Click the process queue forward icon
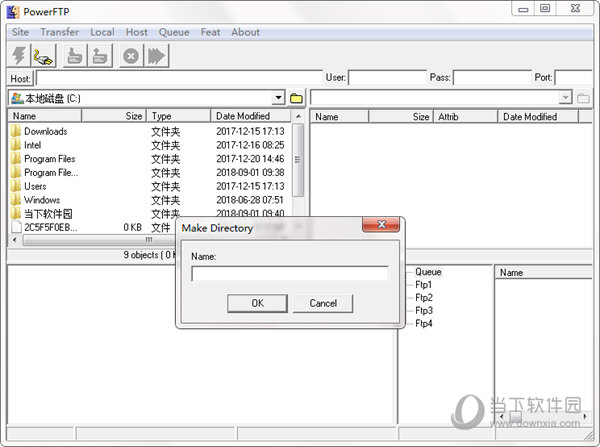 tap(157, 56)
